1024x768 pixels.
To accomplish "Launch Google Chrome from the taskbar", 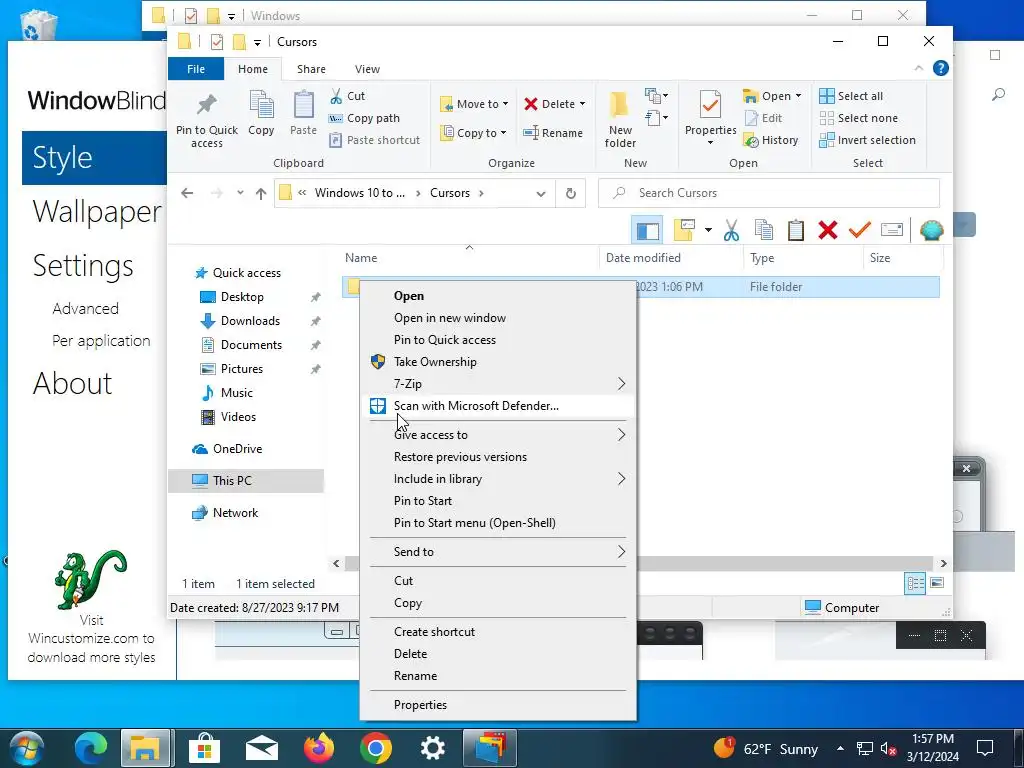I will (376, 748).
